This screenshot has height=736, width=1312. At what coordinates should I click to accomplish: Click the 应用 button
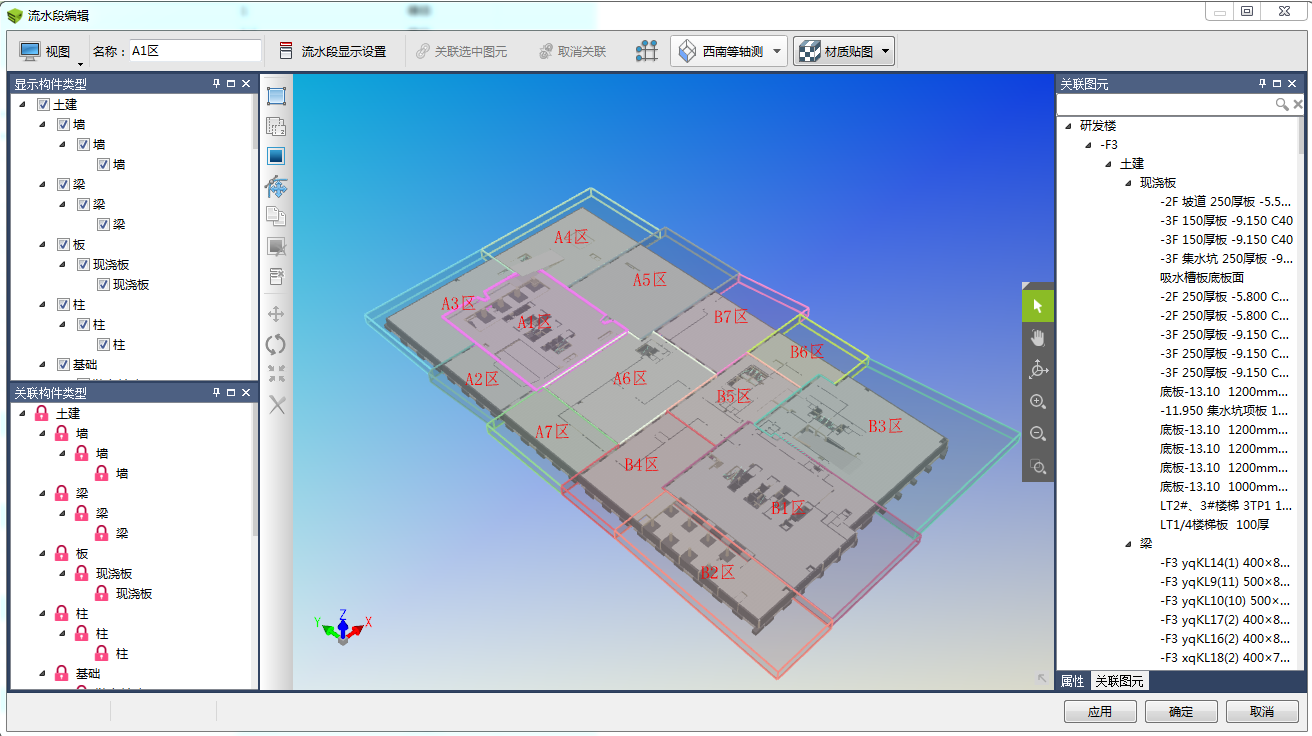(1100, 712)
